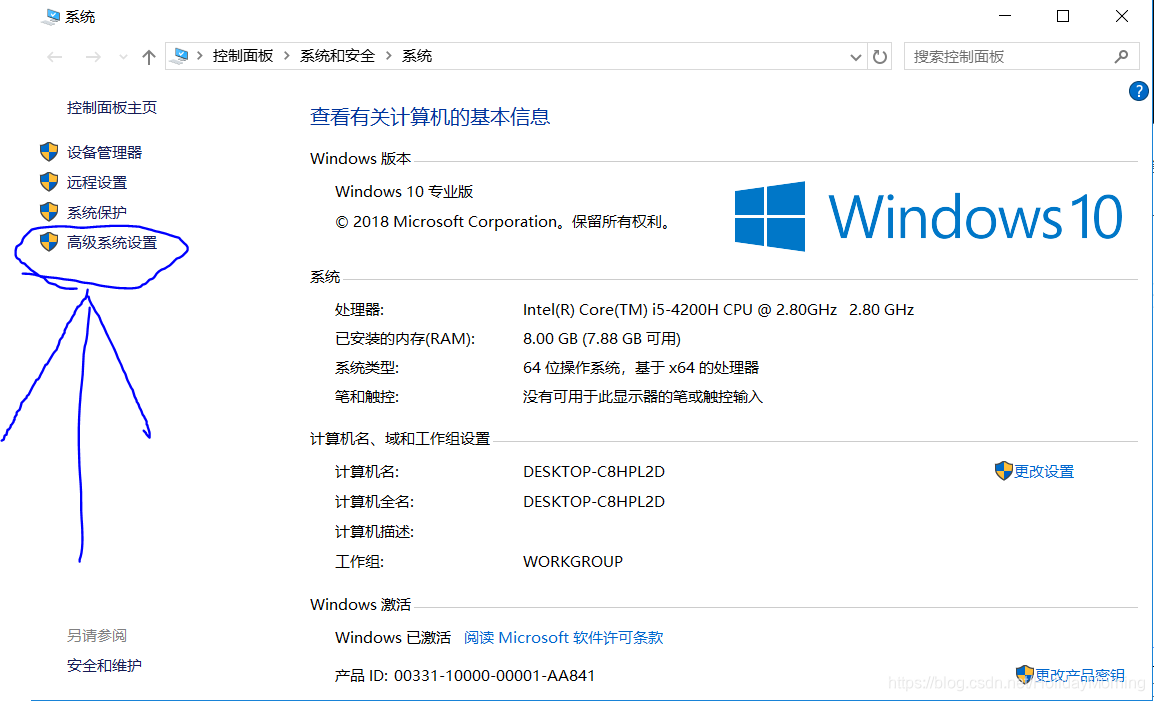Viewport: 1154px width, 701px height.
Task: Select 控制面板 breadcrumb in address bar
Action: 243,56
